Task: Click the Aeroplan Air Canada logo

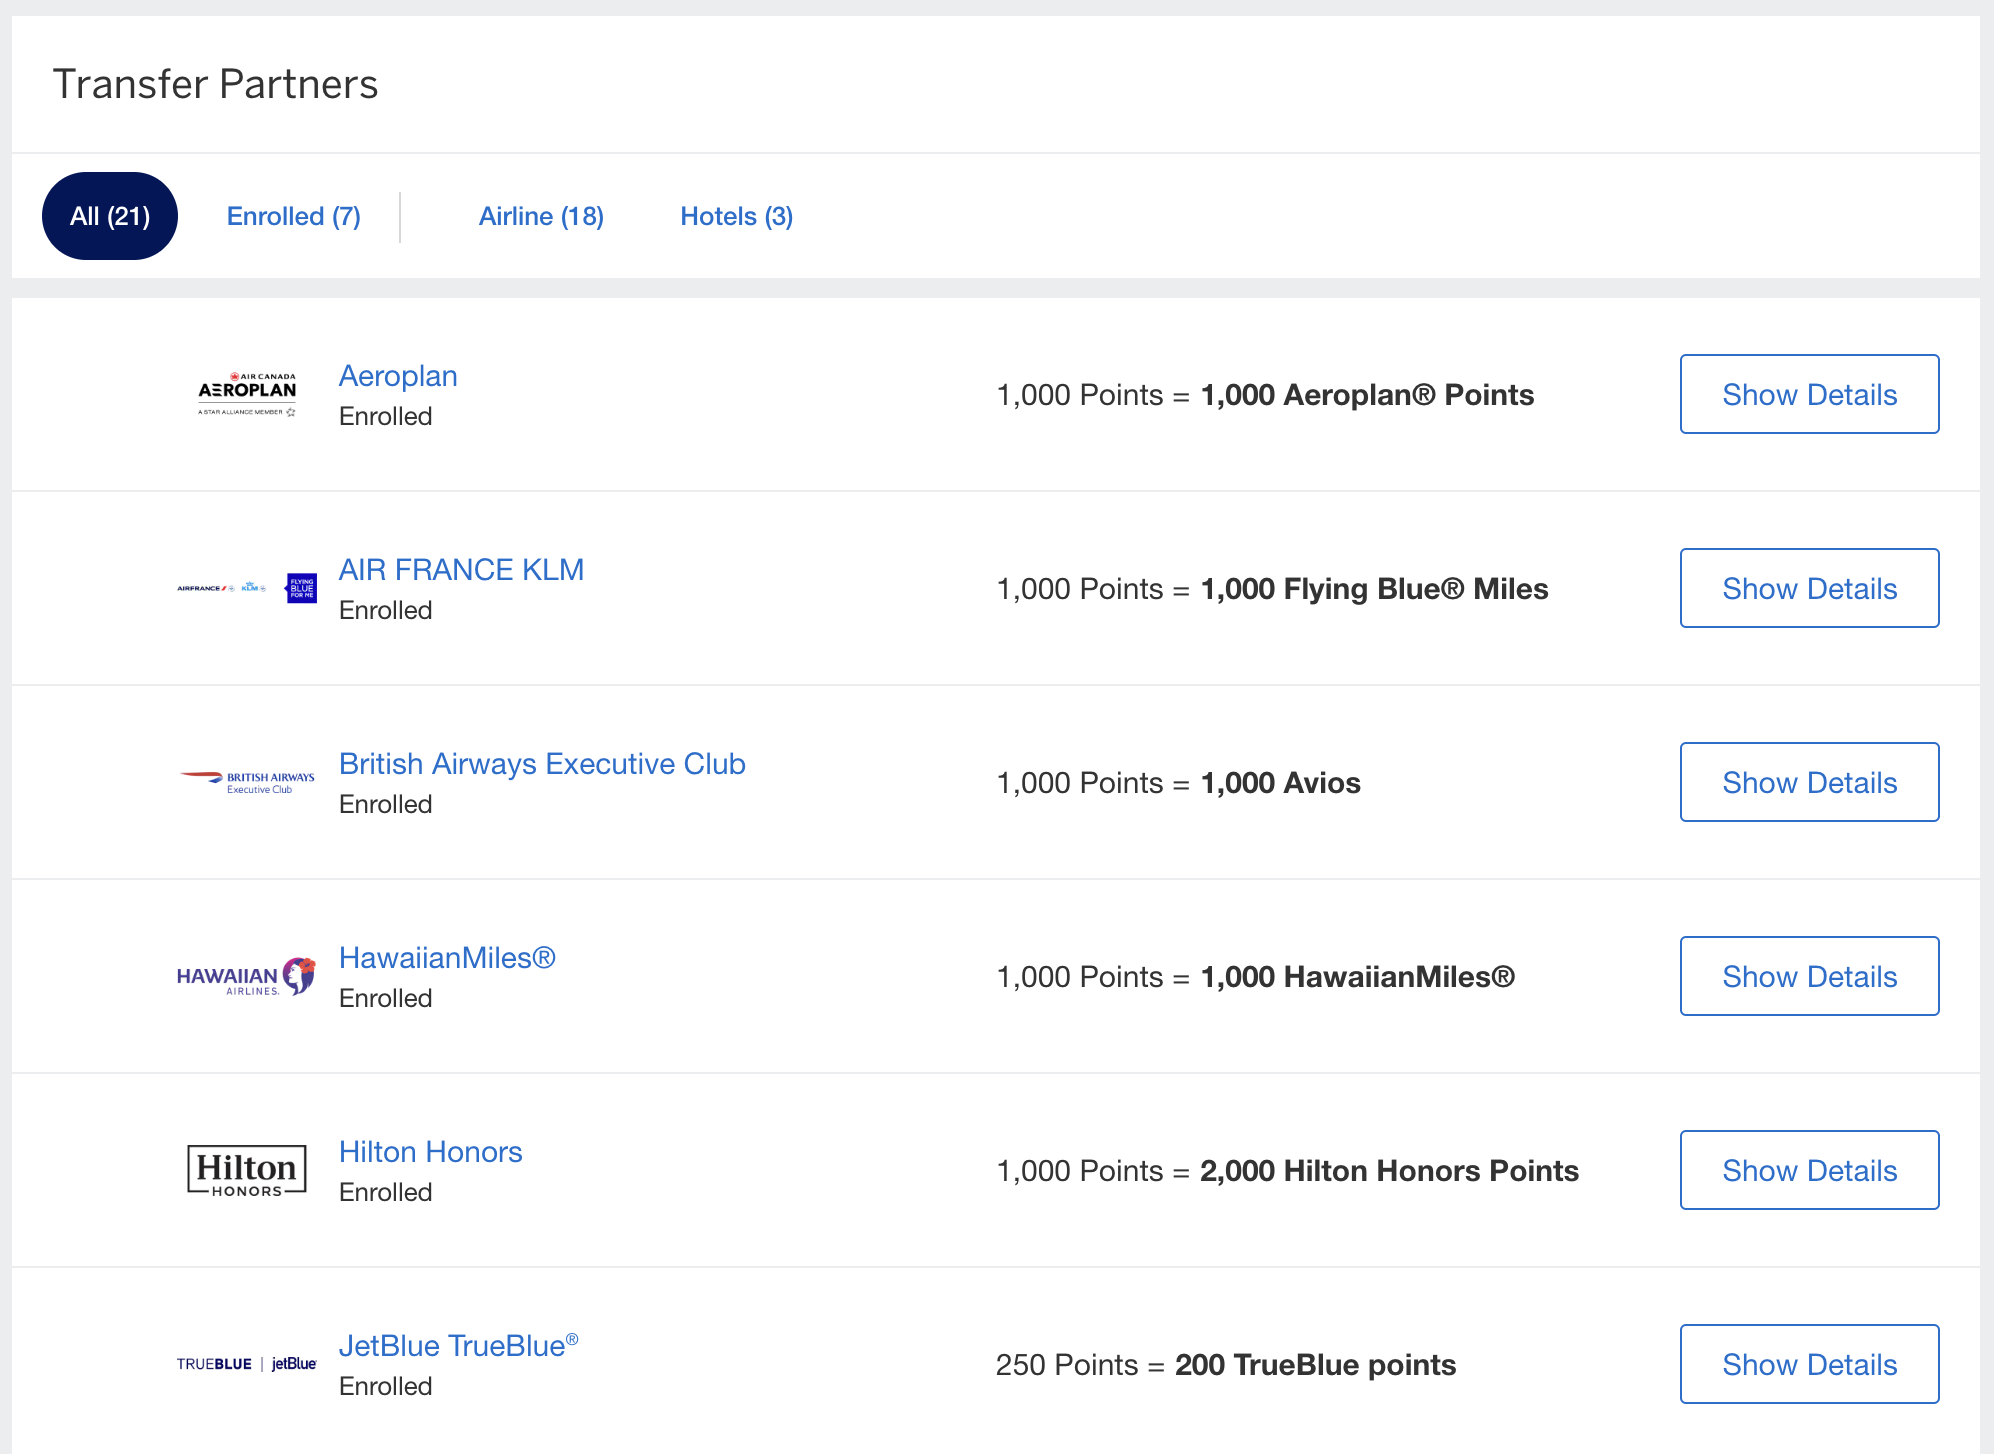Action: (246, 393)
